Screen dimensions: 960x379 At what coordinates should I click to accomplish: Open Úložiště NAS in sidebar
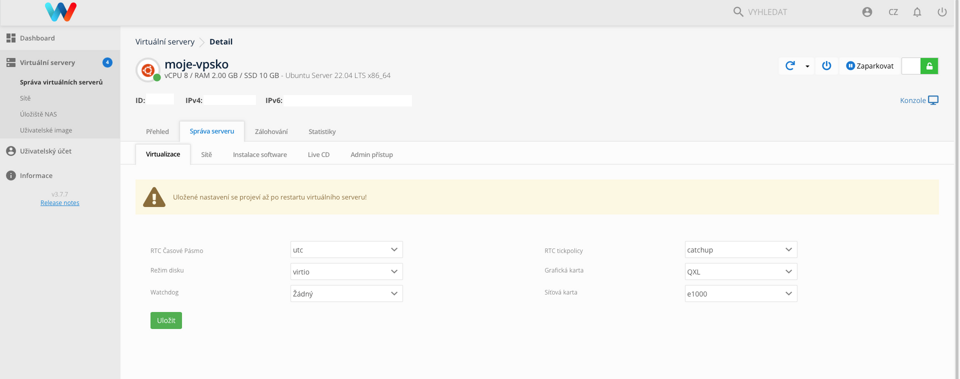pyautogui.click(x=38, y=114)
